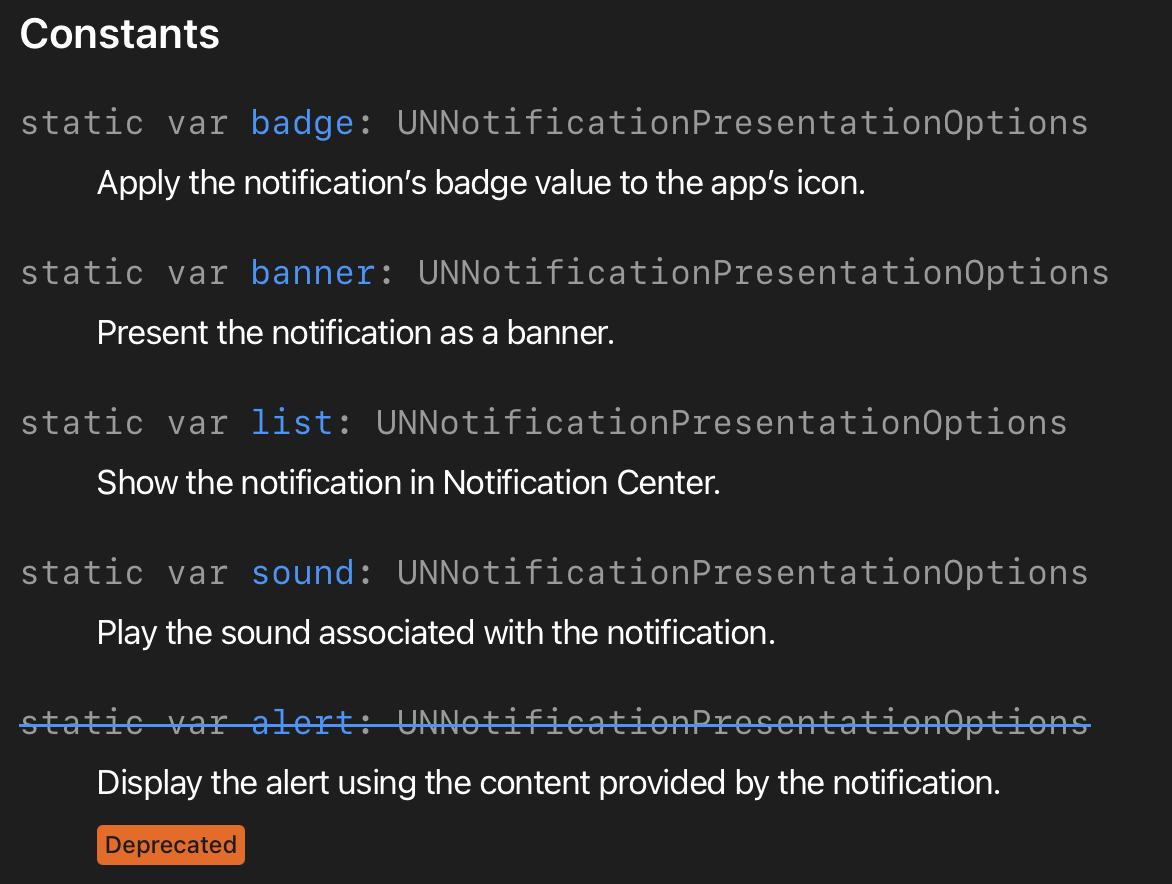1172x884 pixels.
Task: Open the badge constant link
Action: [302, 123]
